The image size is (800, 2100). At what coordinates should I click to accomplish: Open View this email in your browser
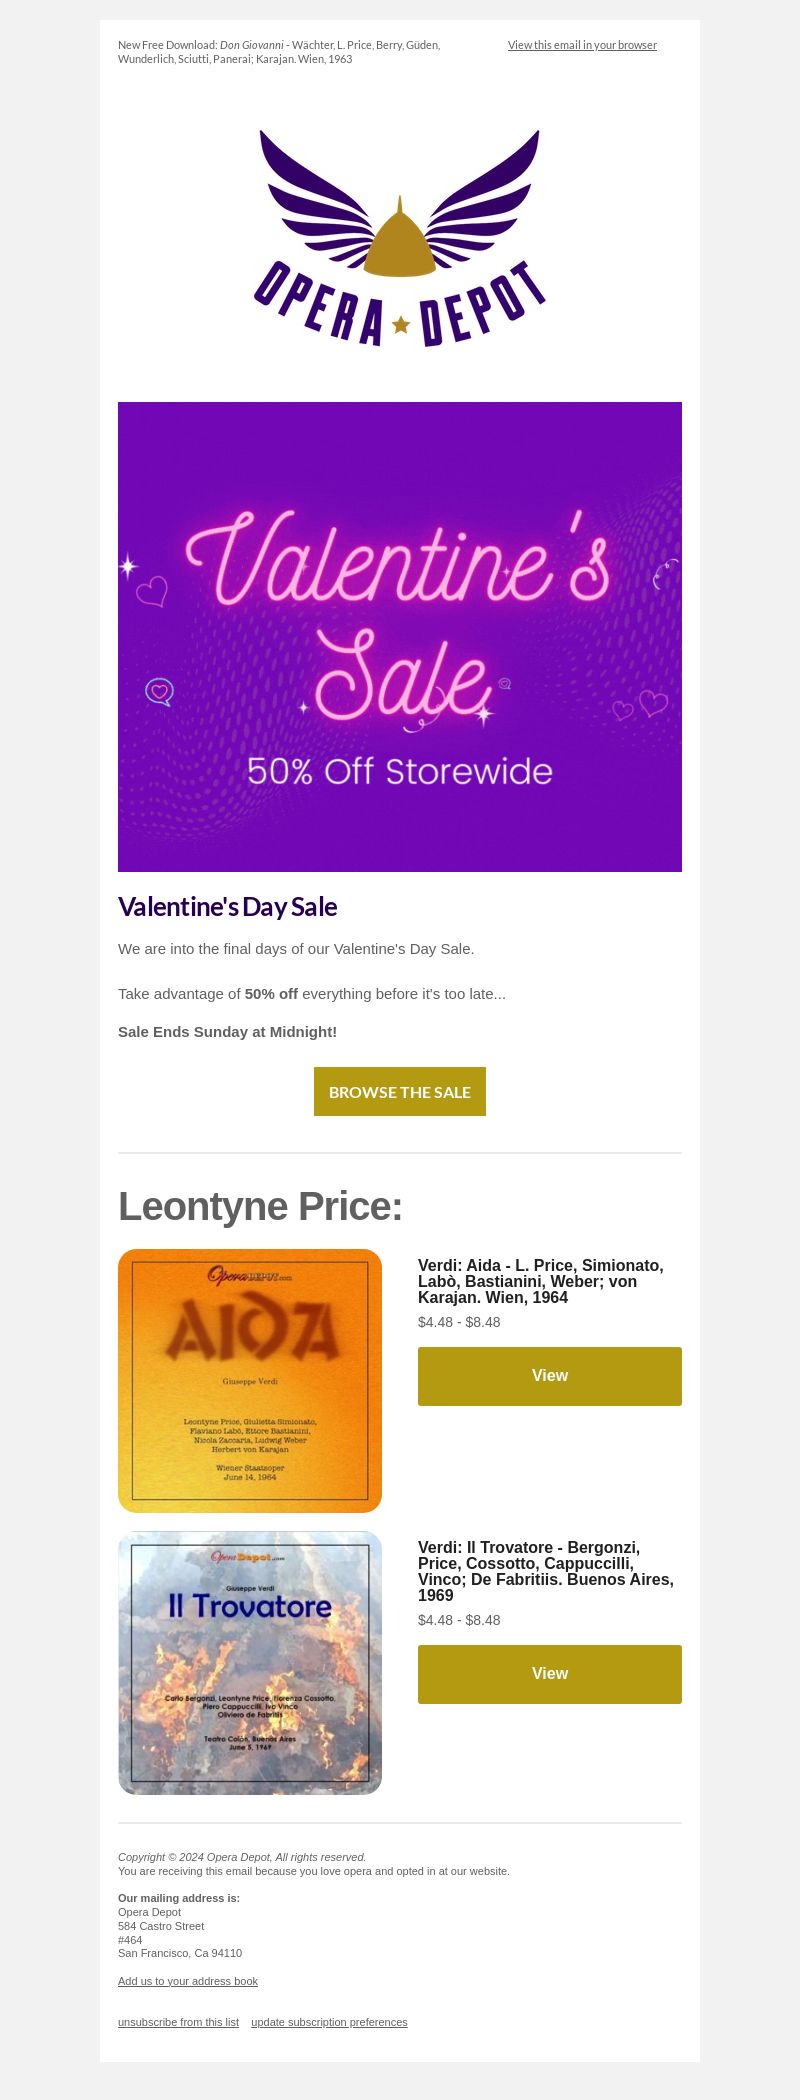[x=582, y=45]
